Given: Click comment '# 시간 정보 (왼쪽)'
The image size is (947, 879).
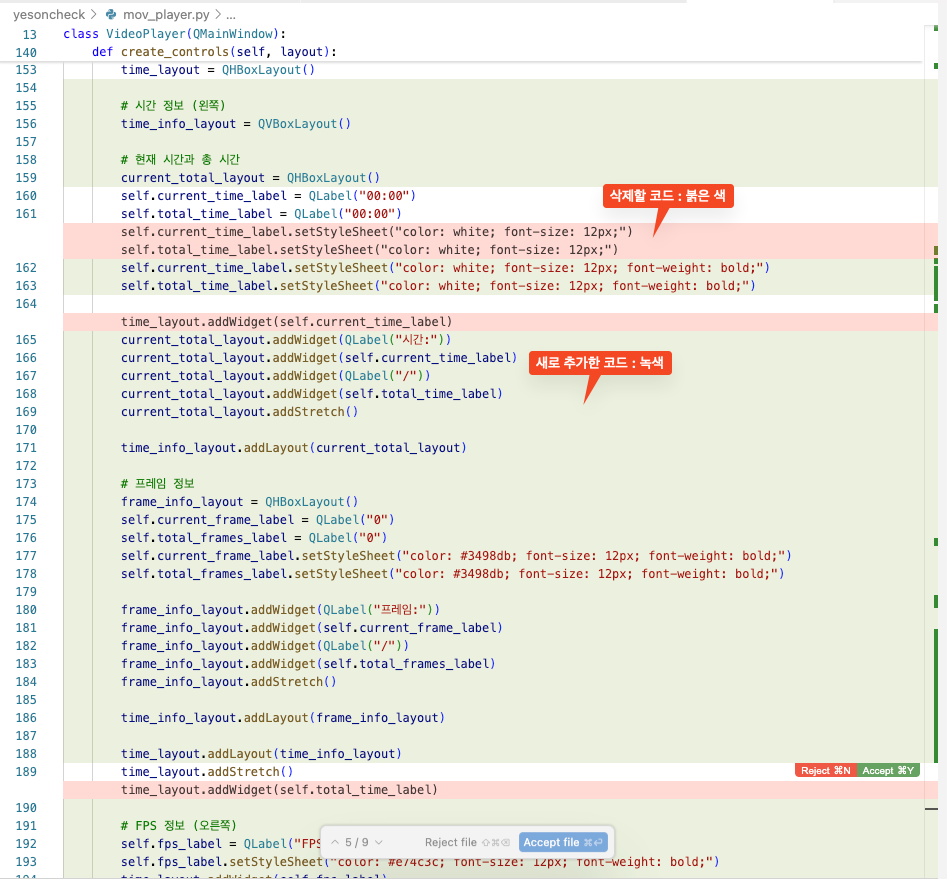Looking at the screenshot, I should (x=173, y=106).
